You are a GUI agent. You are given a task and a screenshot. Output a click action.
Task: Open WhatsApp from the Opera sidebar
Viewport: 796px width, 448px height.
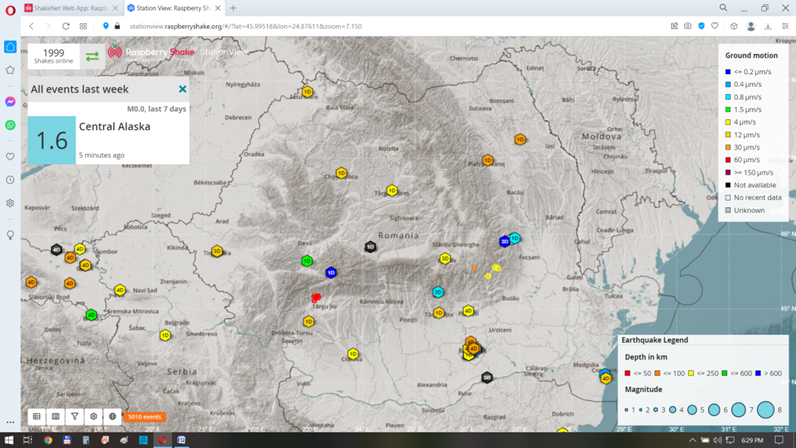click(10, 125)
